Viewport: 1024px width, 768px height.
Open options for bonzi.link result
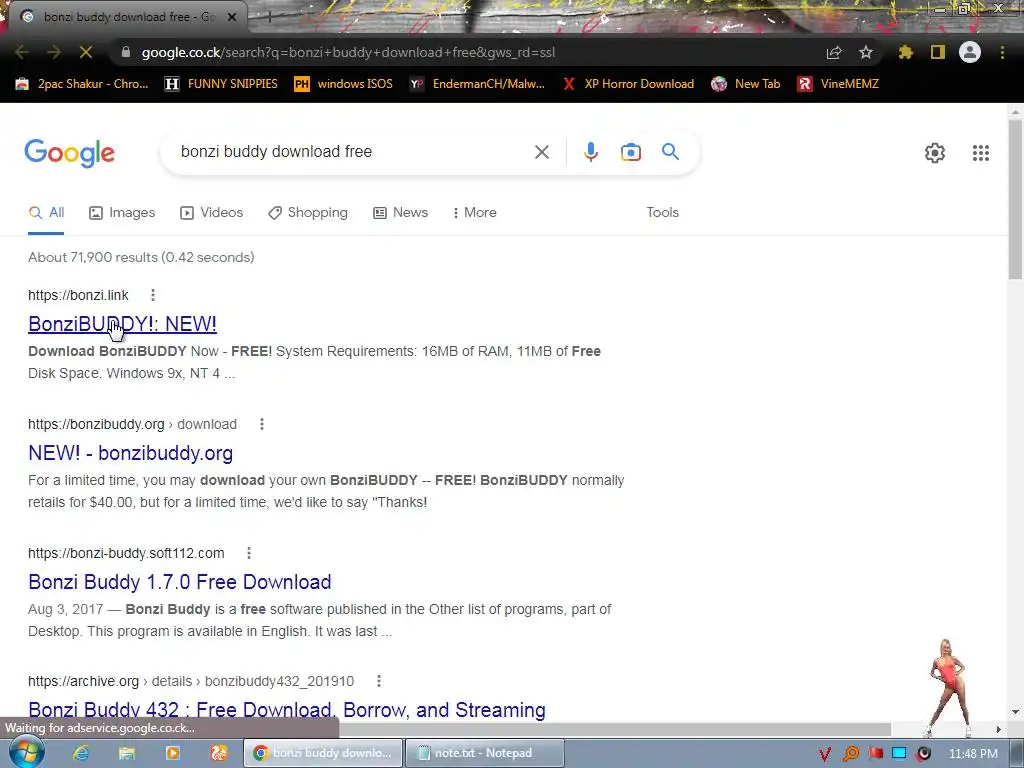[x=153, y=295]
